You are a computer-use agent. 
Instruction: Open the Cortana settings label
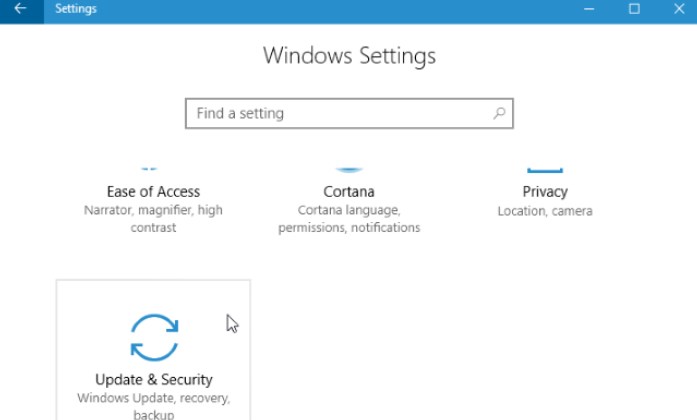(349, 191)
